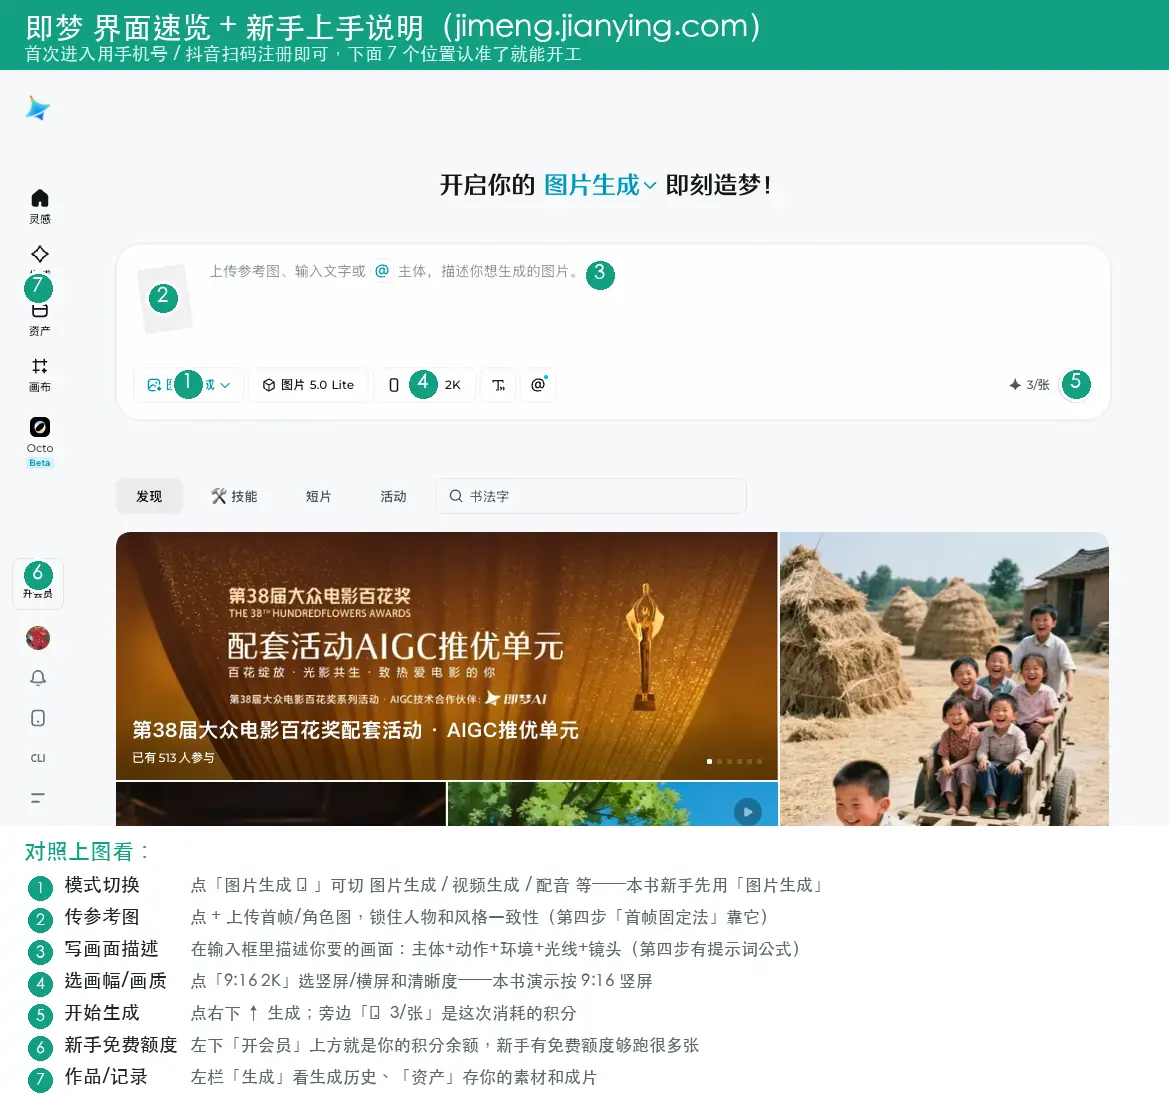Viewport: 1169px width, 1096px height.
Task: Launch the Octo Beta tool
Action: (x=40, y=441)
